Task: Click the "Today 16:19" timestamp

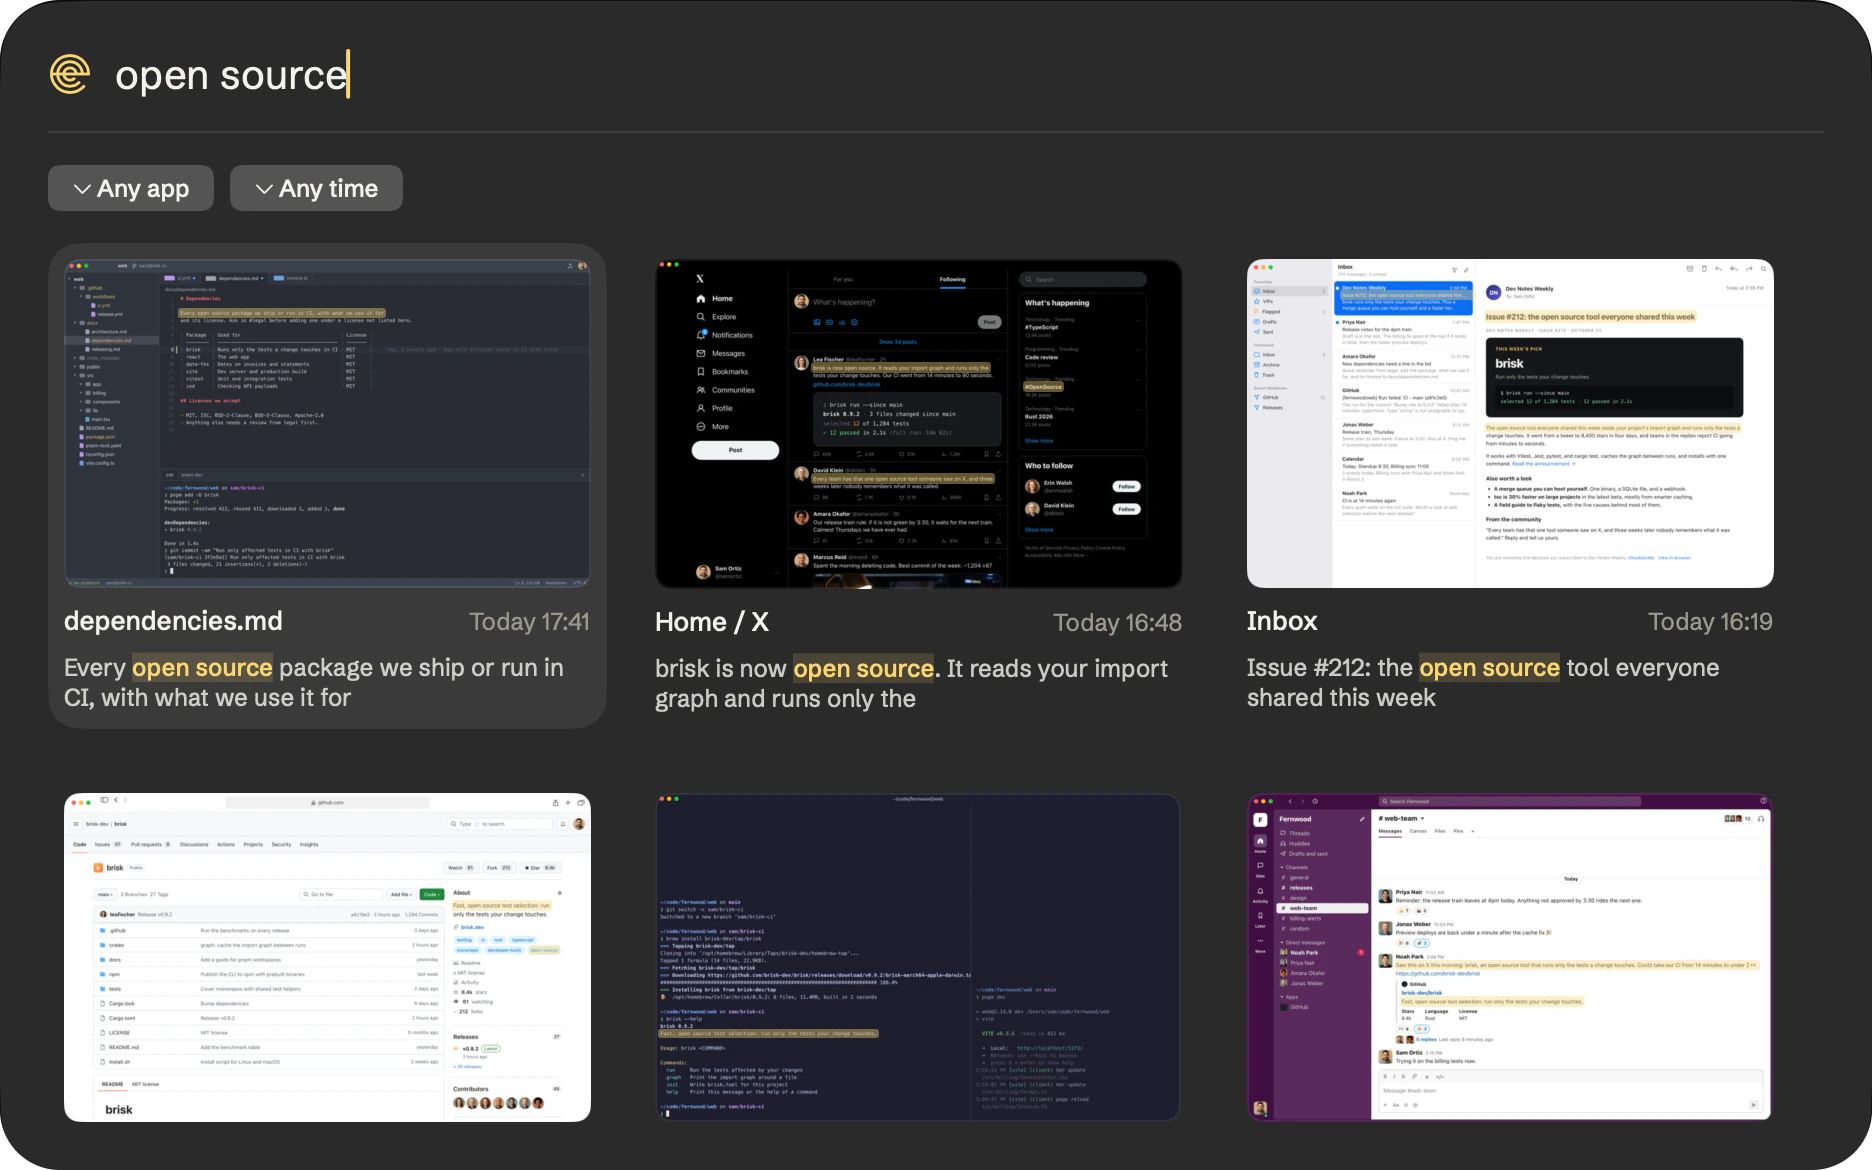Action: coord(1710,622)
